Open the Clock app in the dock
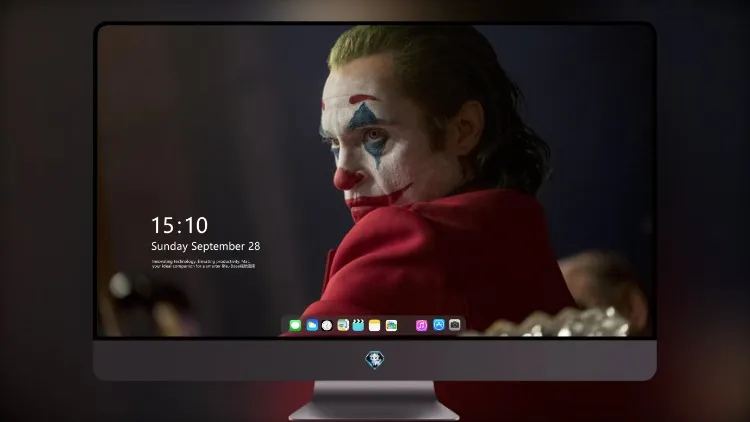 tap(327, 325)
